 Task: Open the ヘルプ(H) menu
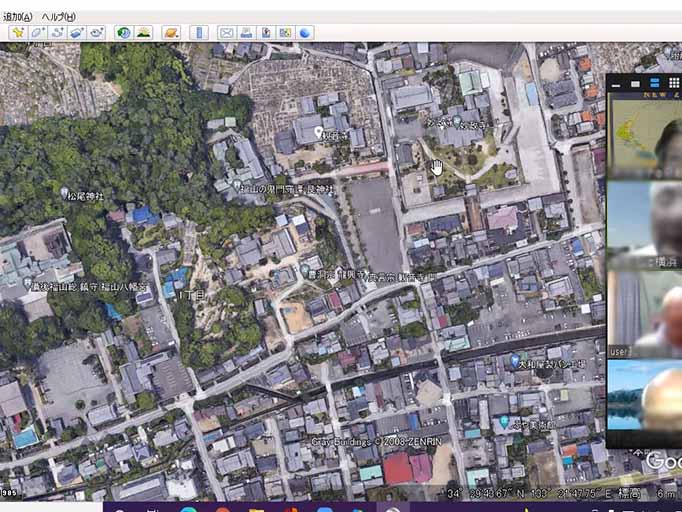click(x=58, y=17)
